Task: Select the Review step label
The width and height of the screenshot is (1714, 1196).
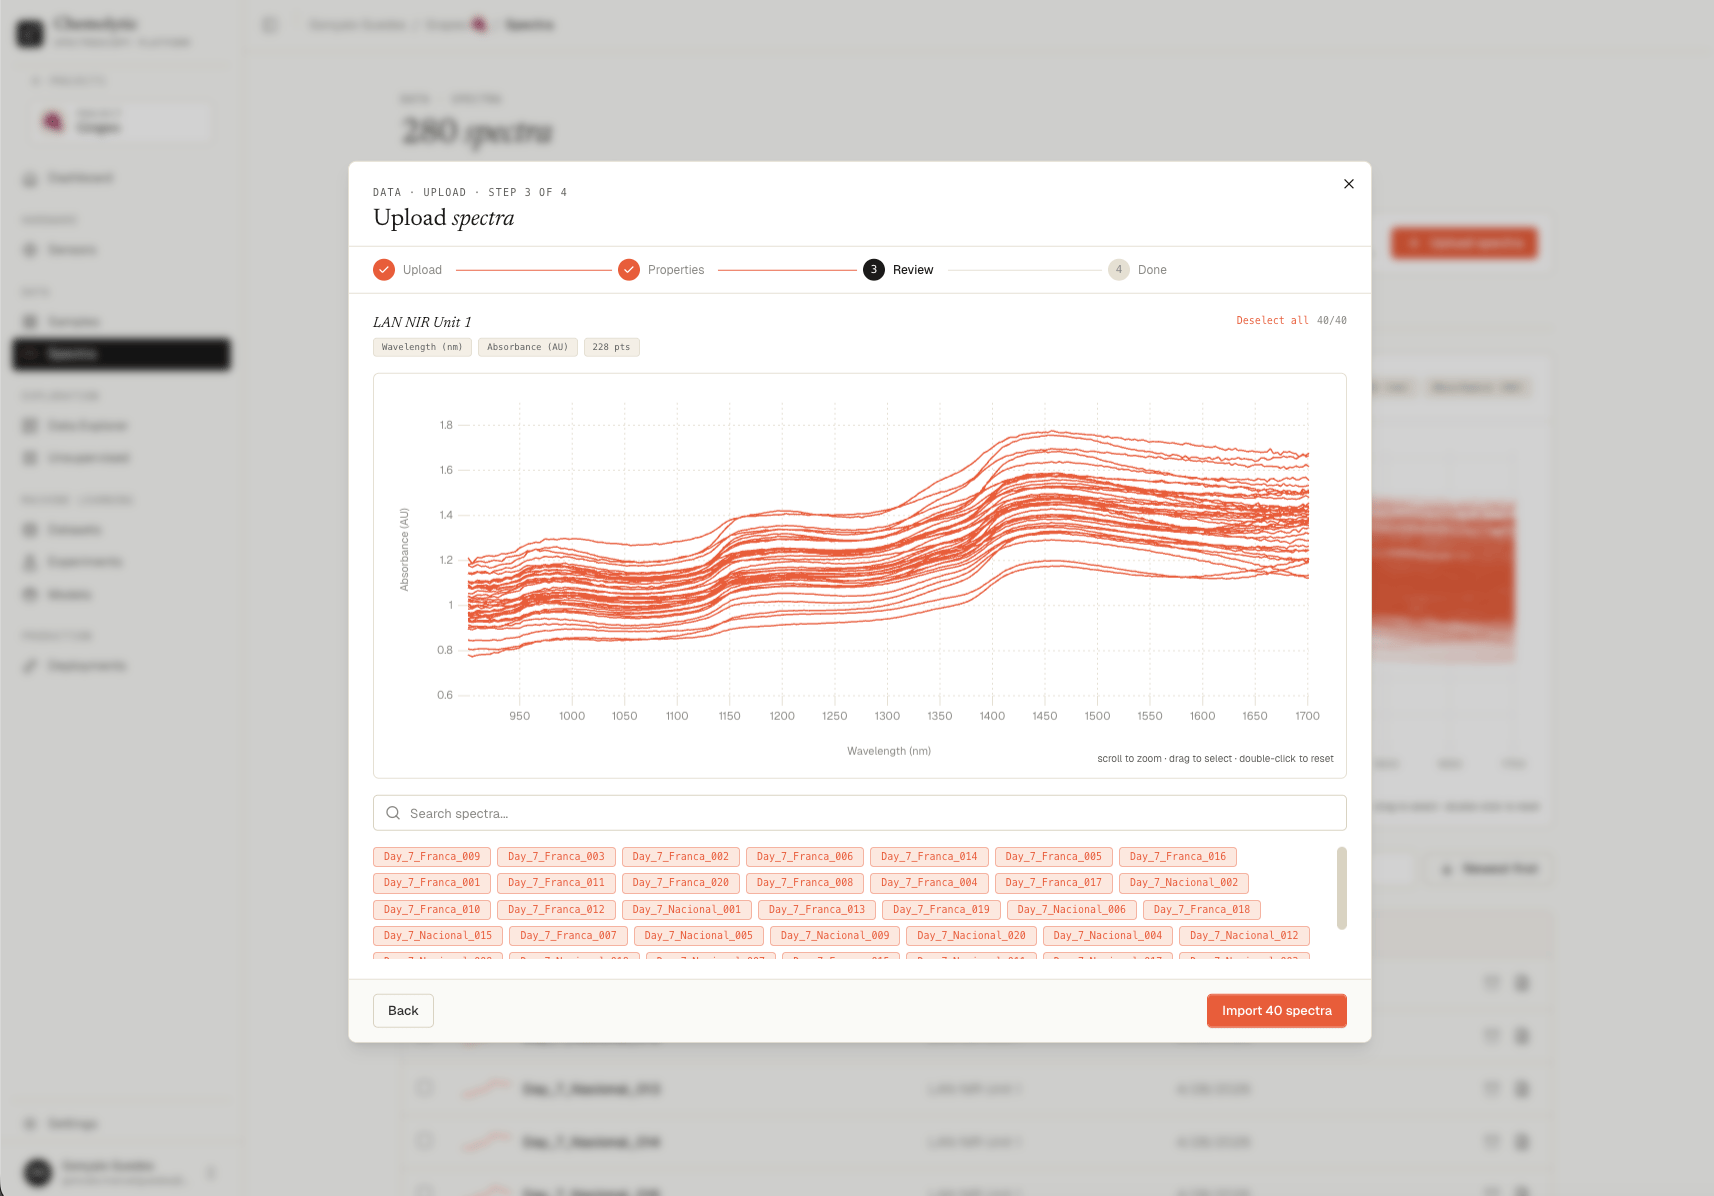Action: 913,270
